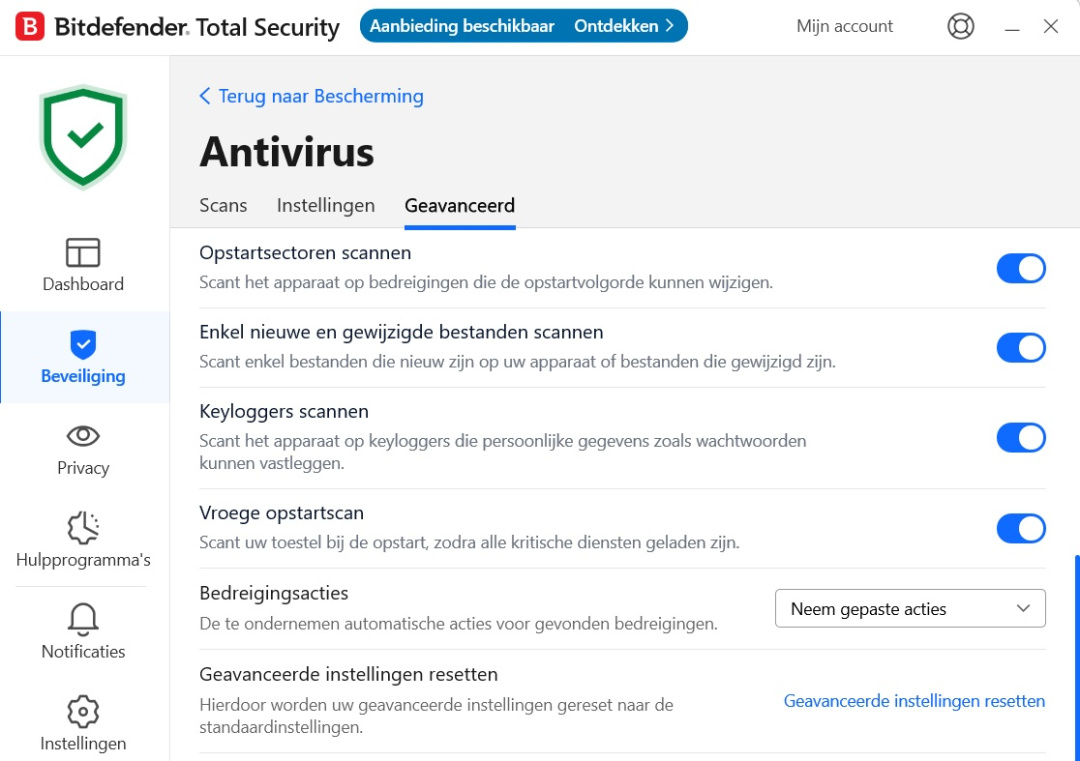Turn off Vroege opstartscan toggle

pos(1020,528)
